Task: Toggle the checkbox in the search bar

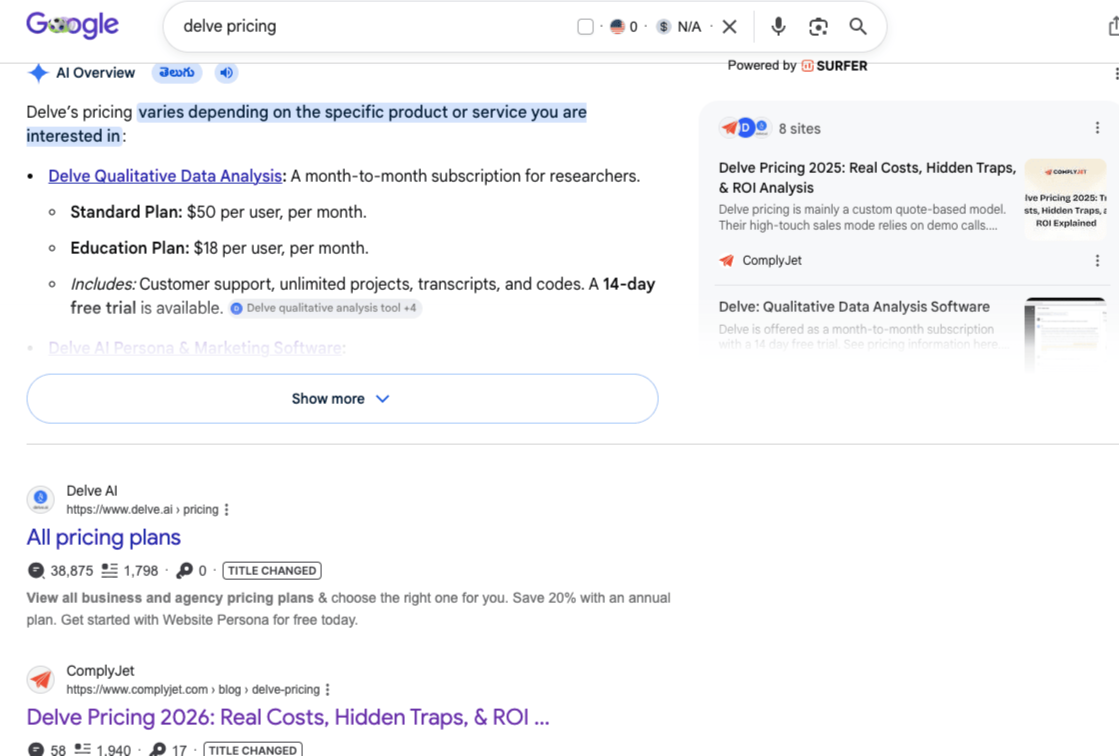Action: pyautogui.click(x=585, y=26)
